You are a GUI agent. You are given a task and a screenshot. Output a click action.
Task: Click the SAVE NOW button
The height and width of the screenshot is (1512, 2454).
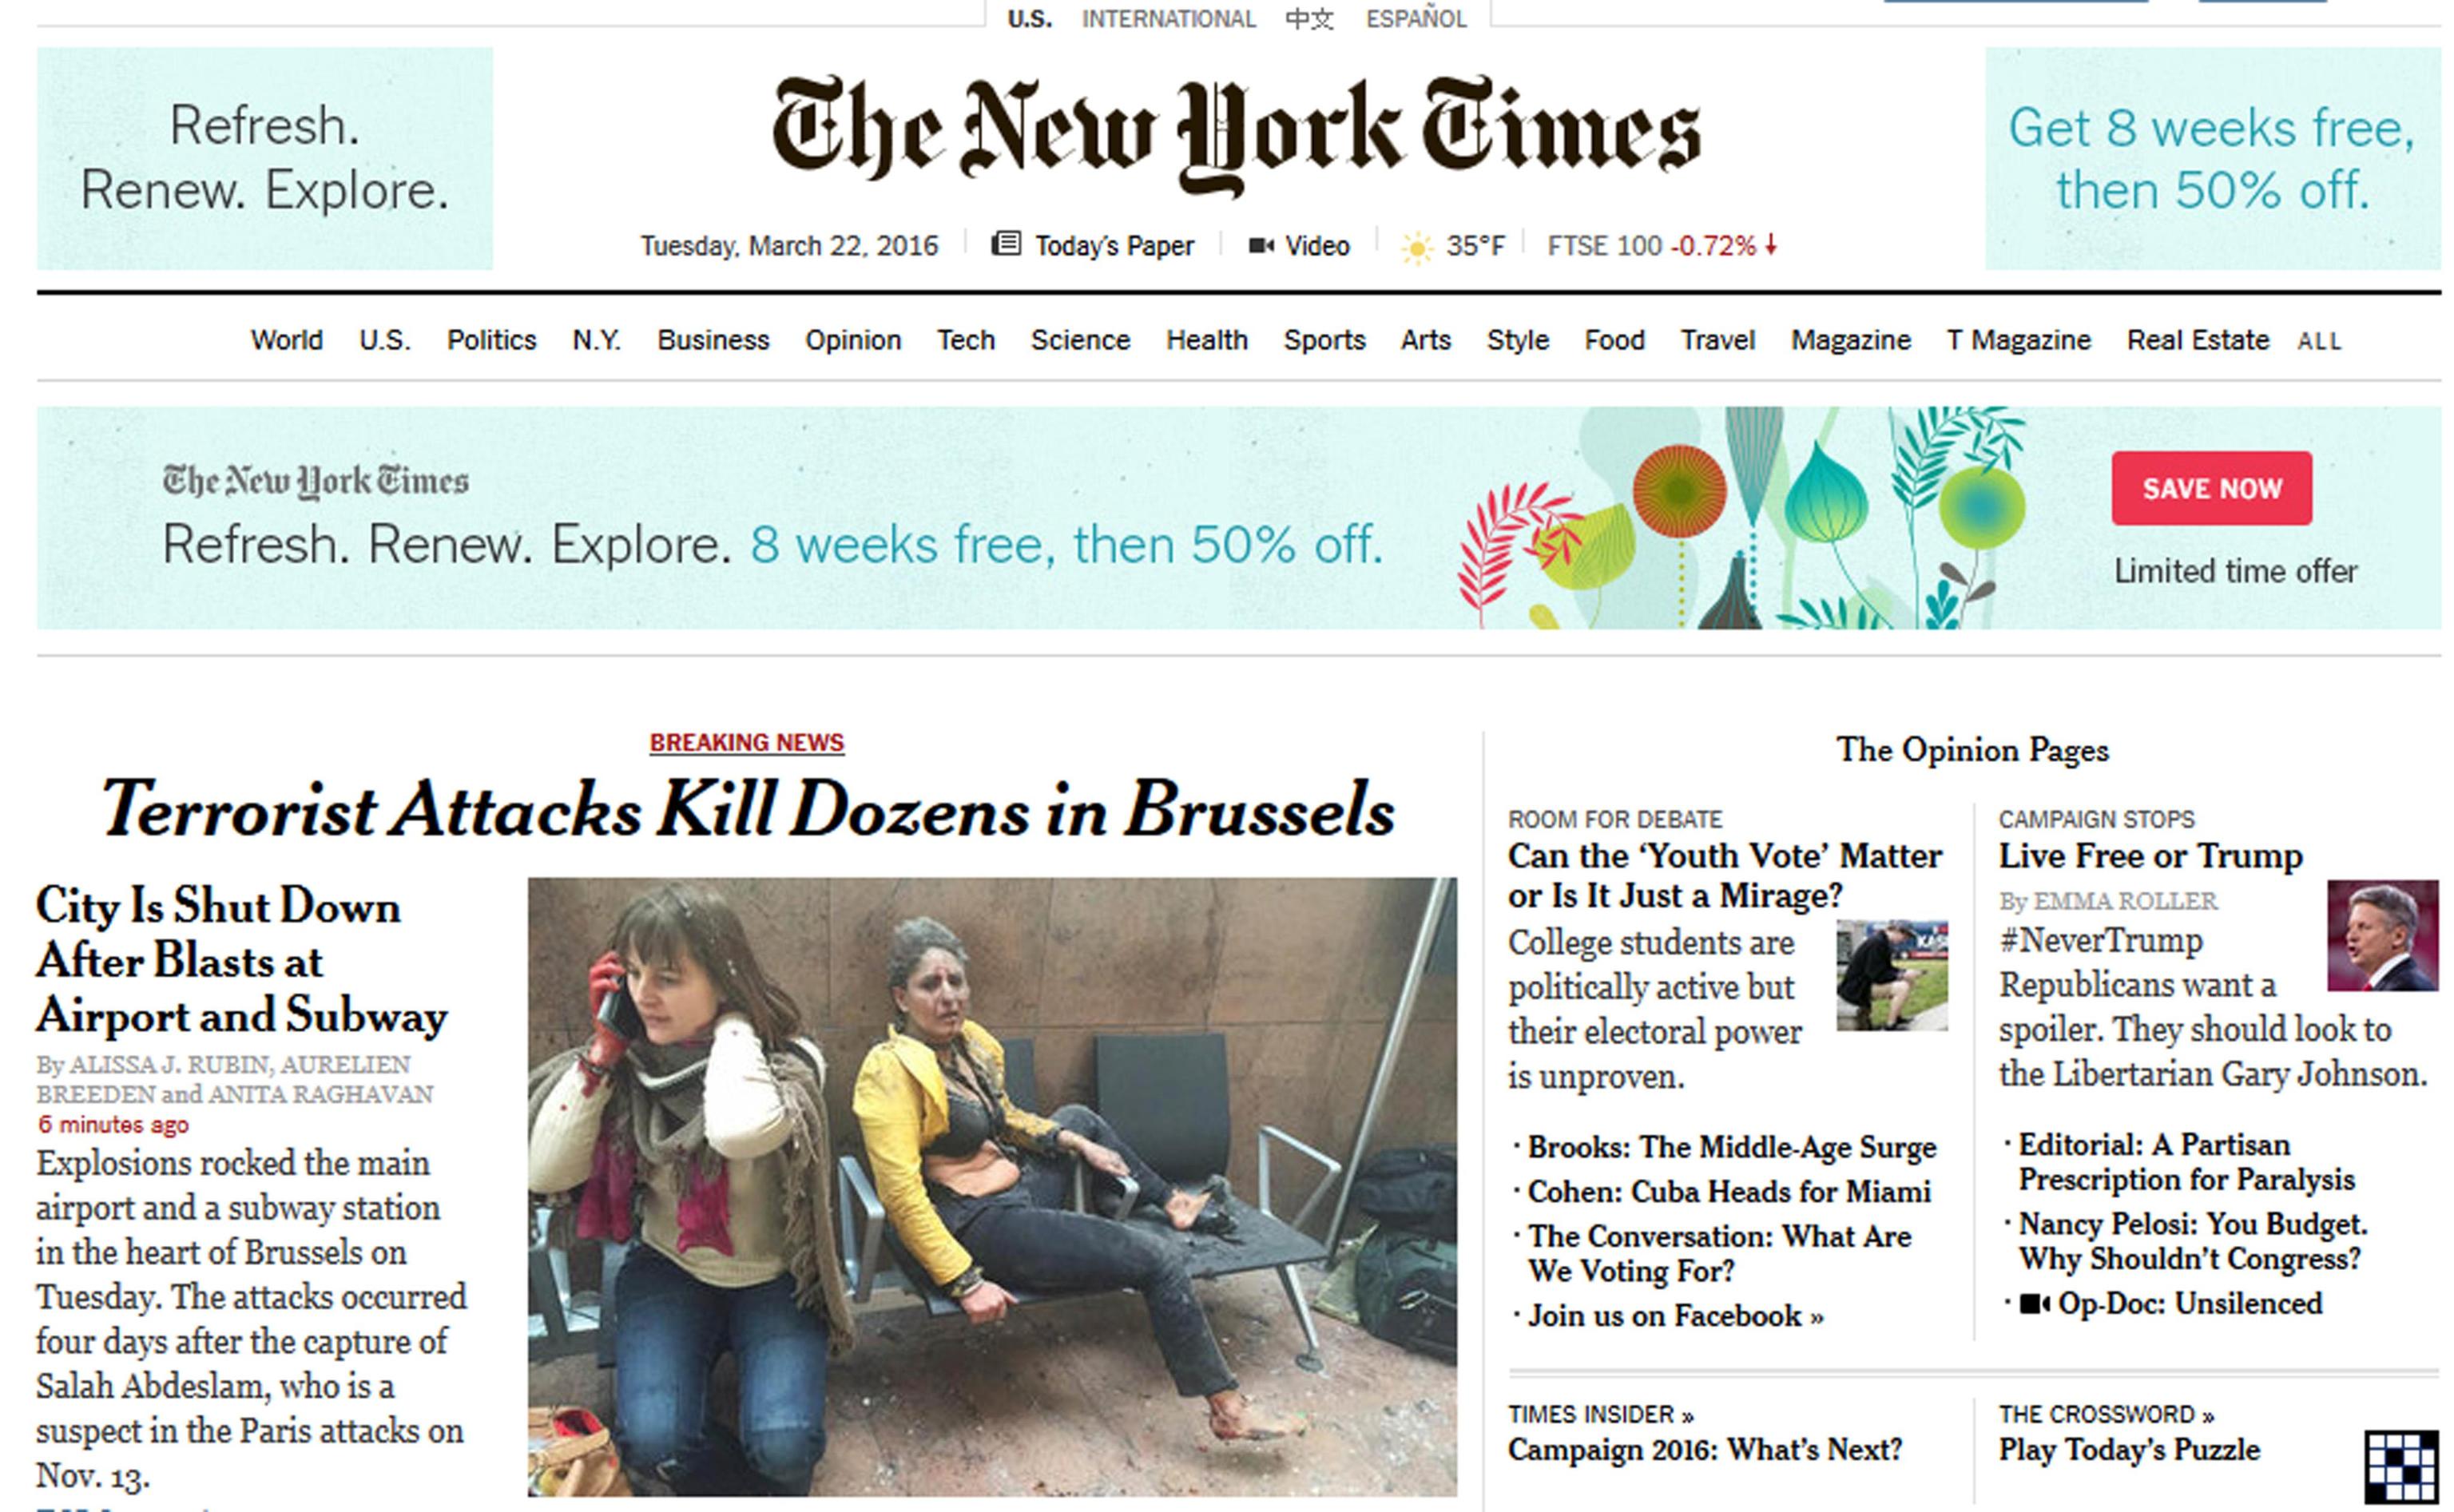[2212, 488]
